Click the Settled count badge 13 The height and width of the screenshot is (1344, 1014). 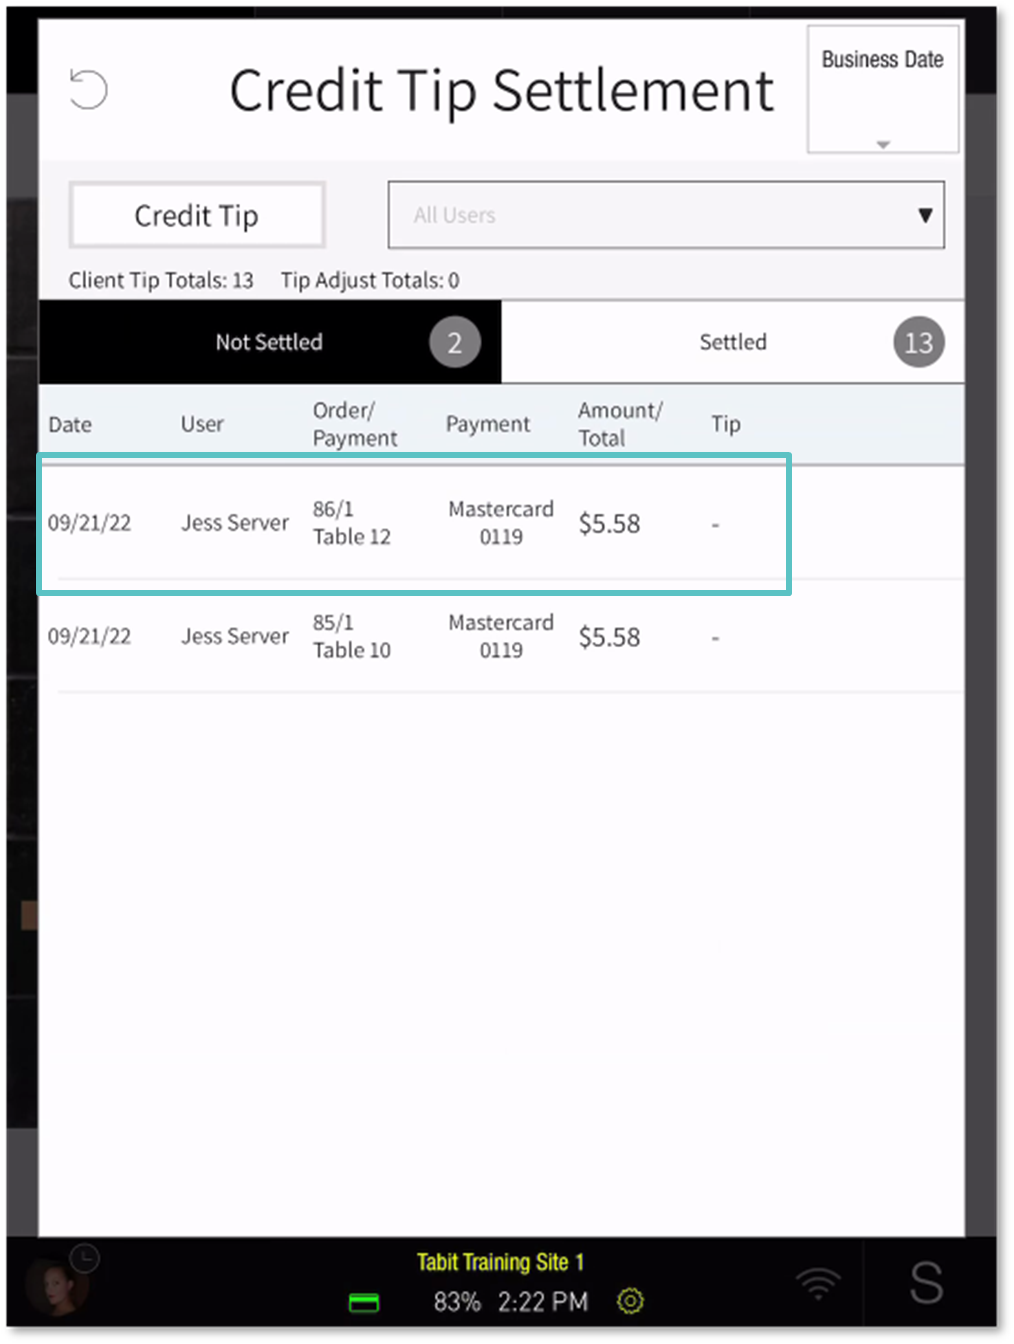[x=918, y=343]
